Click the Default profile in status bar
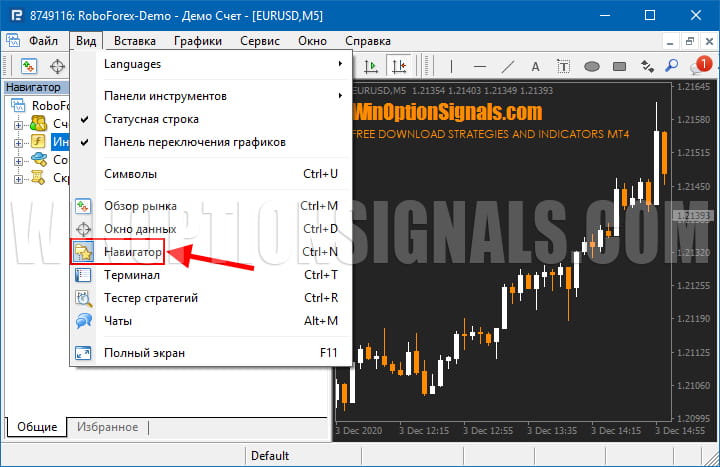This screenshot has height=467, width=720. click(270, 455)
